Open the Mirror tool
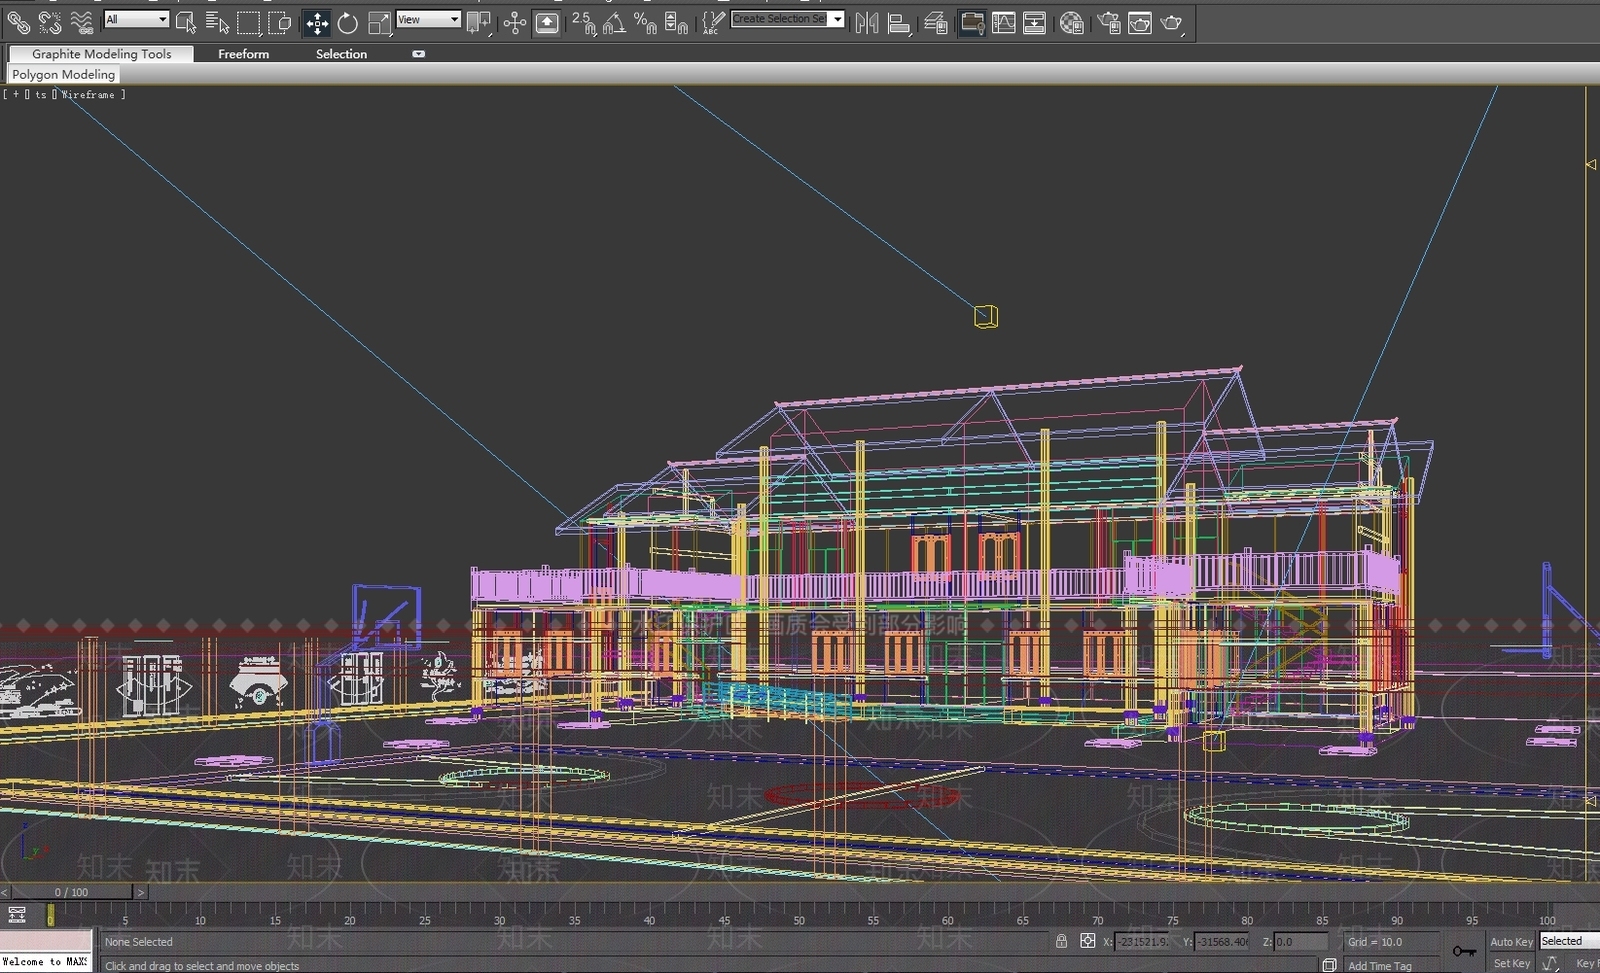This screenshot has width=1600, height=973. [866, 22]
